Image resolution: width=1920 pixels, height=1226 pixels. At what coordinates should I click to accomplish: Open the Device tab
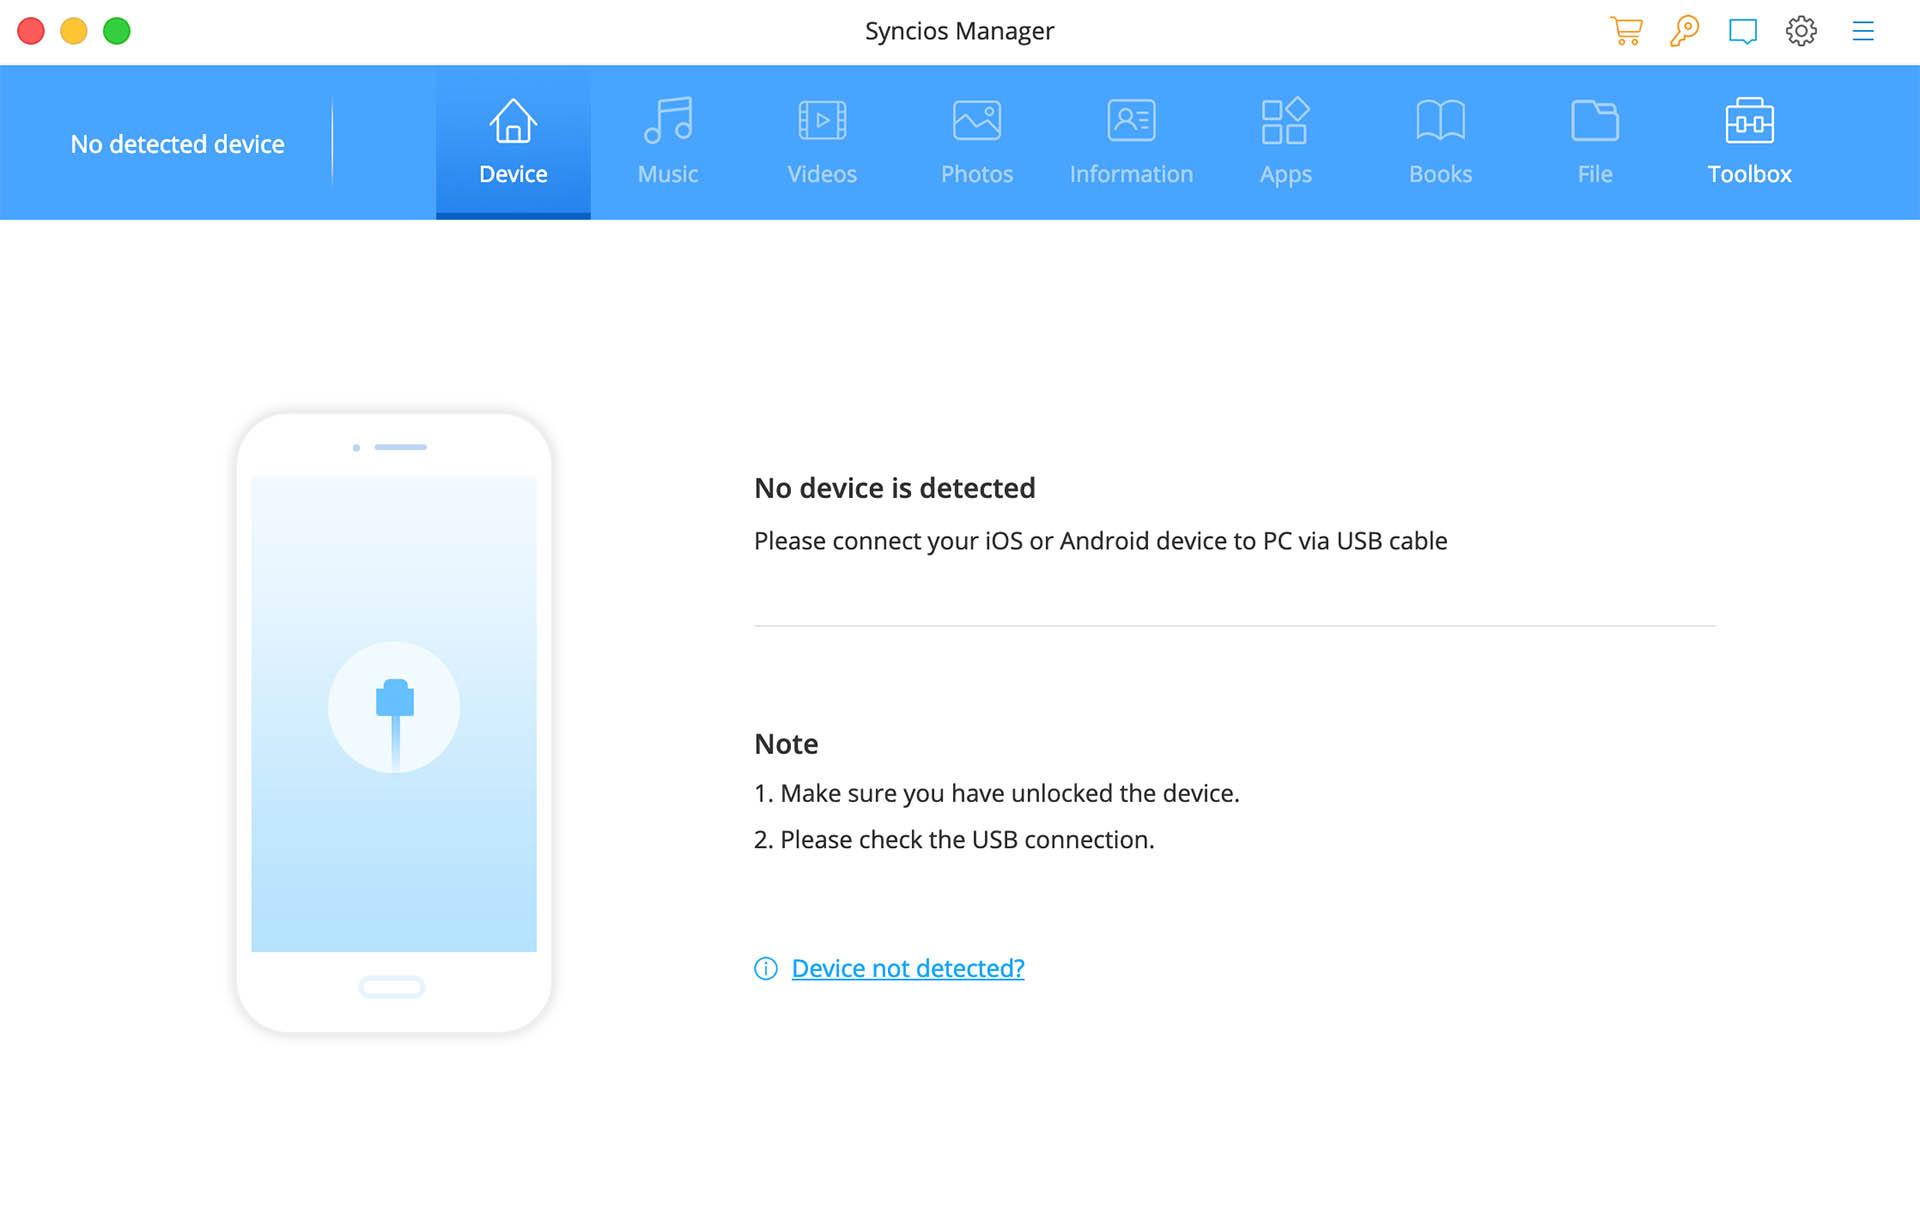pos(513,142)
